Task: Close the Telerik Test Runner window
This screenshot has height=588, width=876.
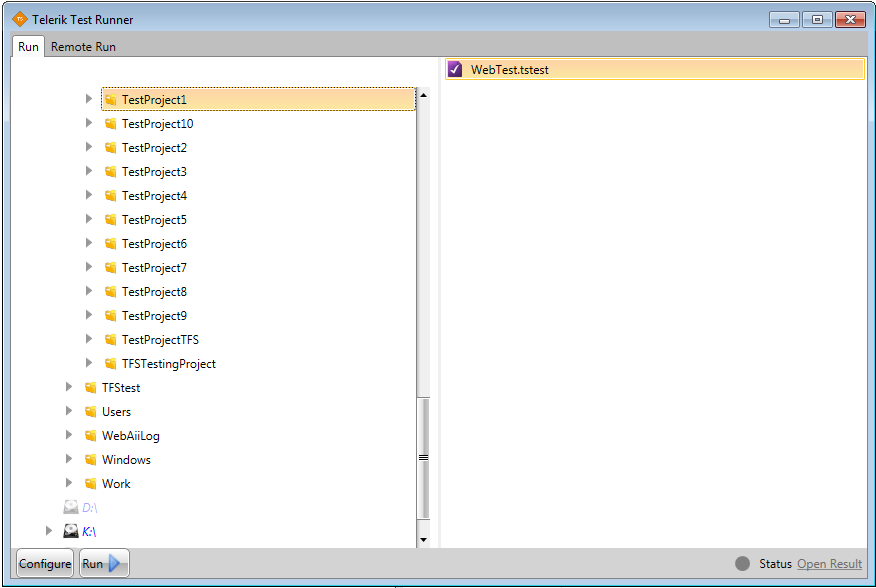Action: click(850, 20)
